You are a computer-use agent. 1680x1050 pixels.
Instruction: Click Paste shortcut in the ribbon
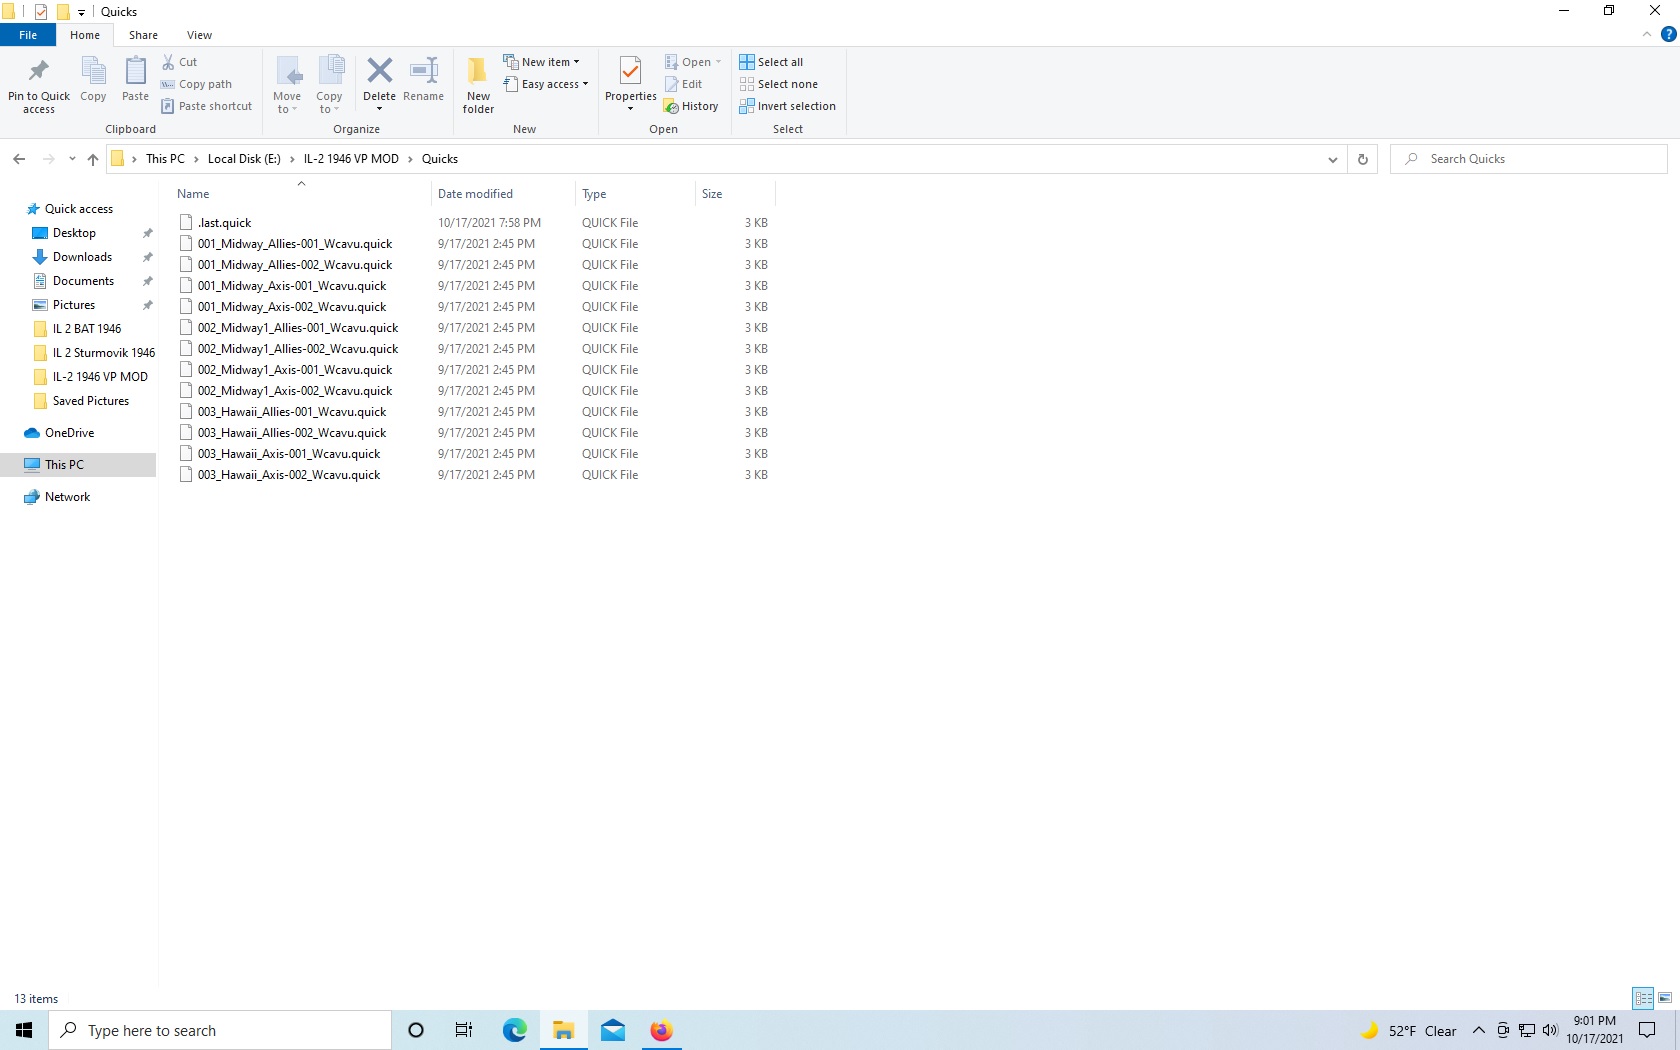[207, 106]
